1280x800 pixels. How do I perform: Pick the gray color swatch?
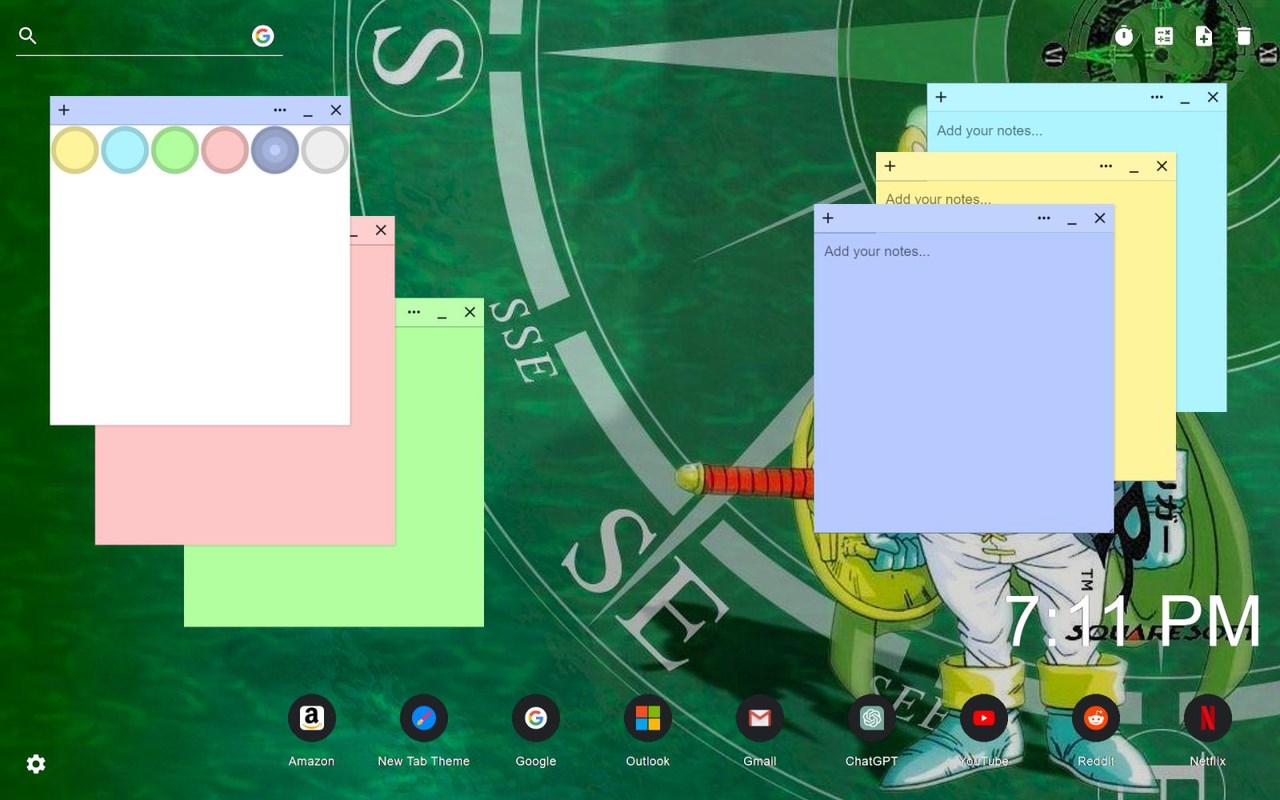[x=325, y=150]
